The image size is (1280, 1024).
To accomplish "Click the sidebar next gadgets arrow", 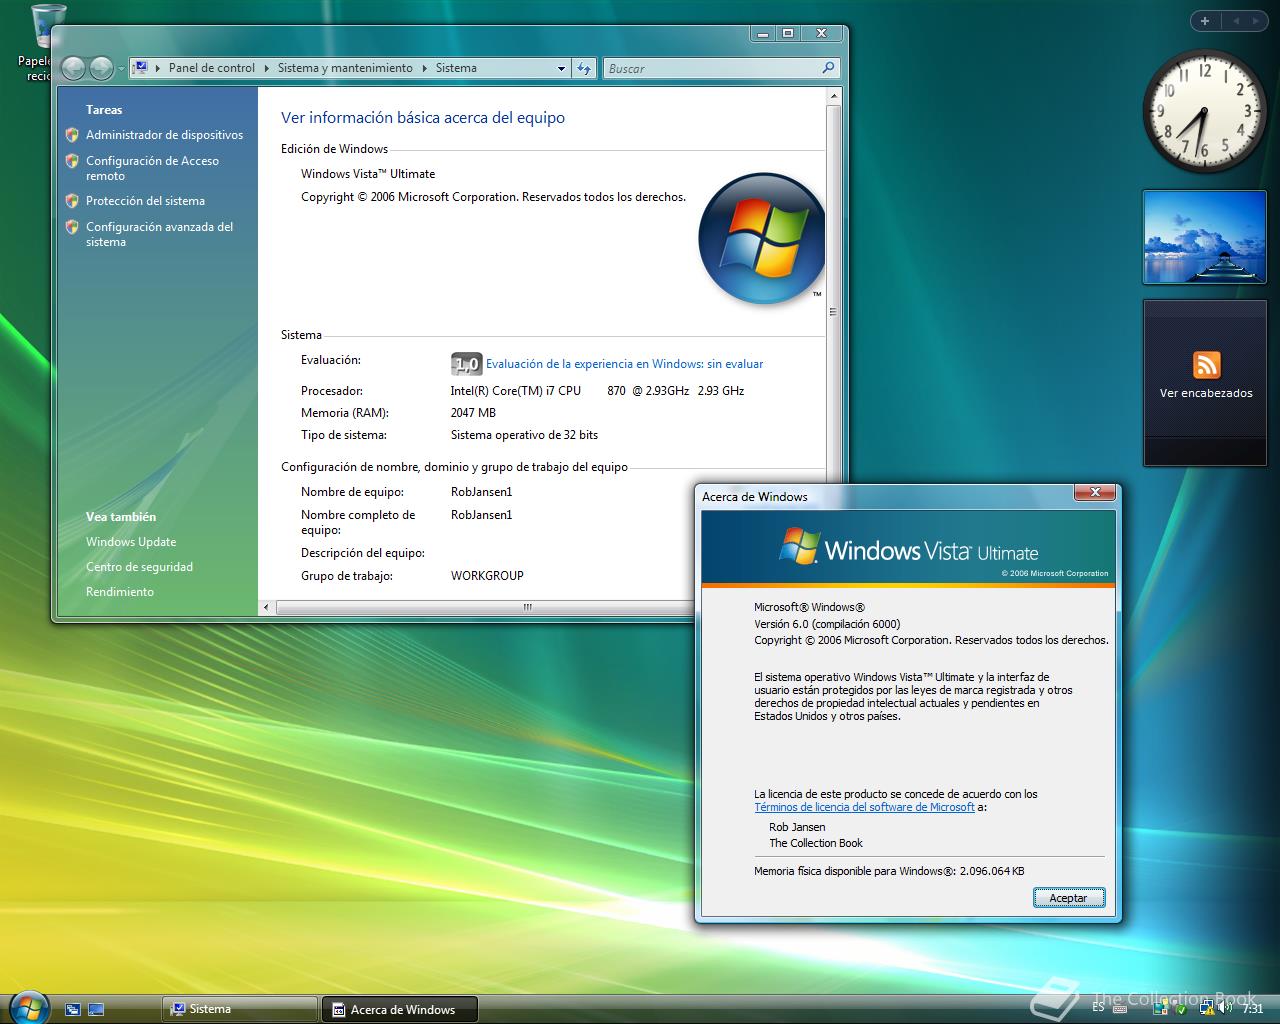I will click(x=1258, y=21).
